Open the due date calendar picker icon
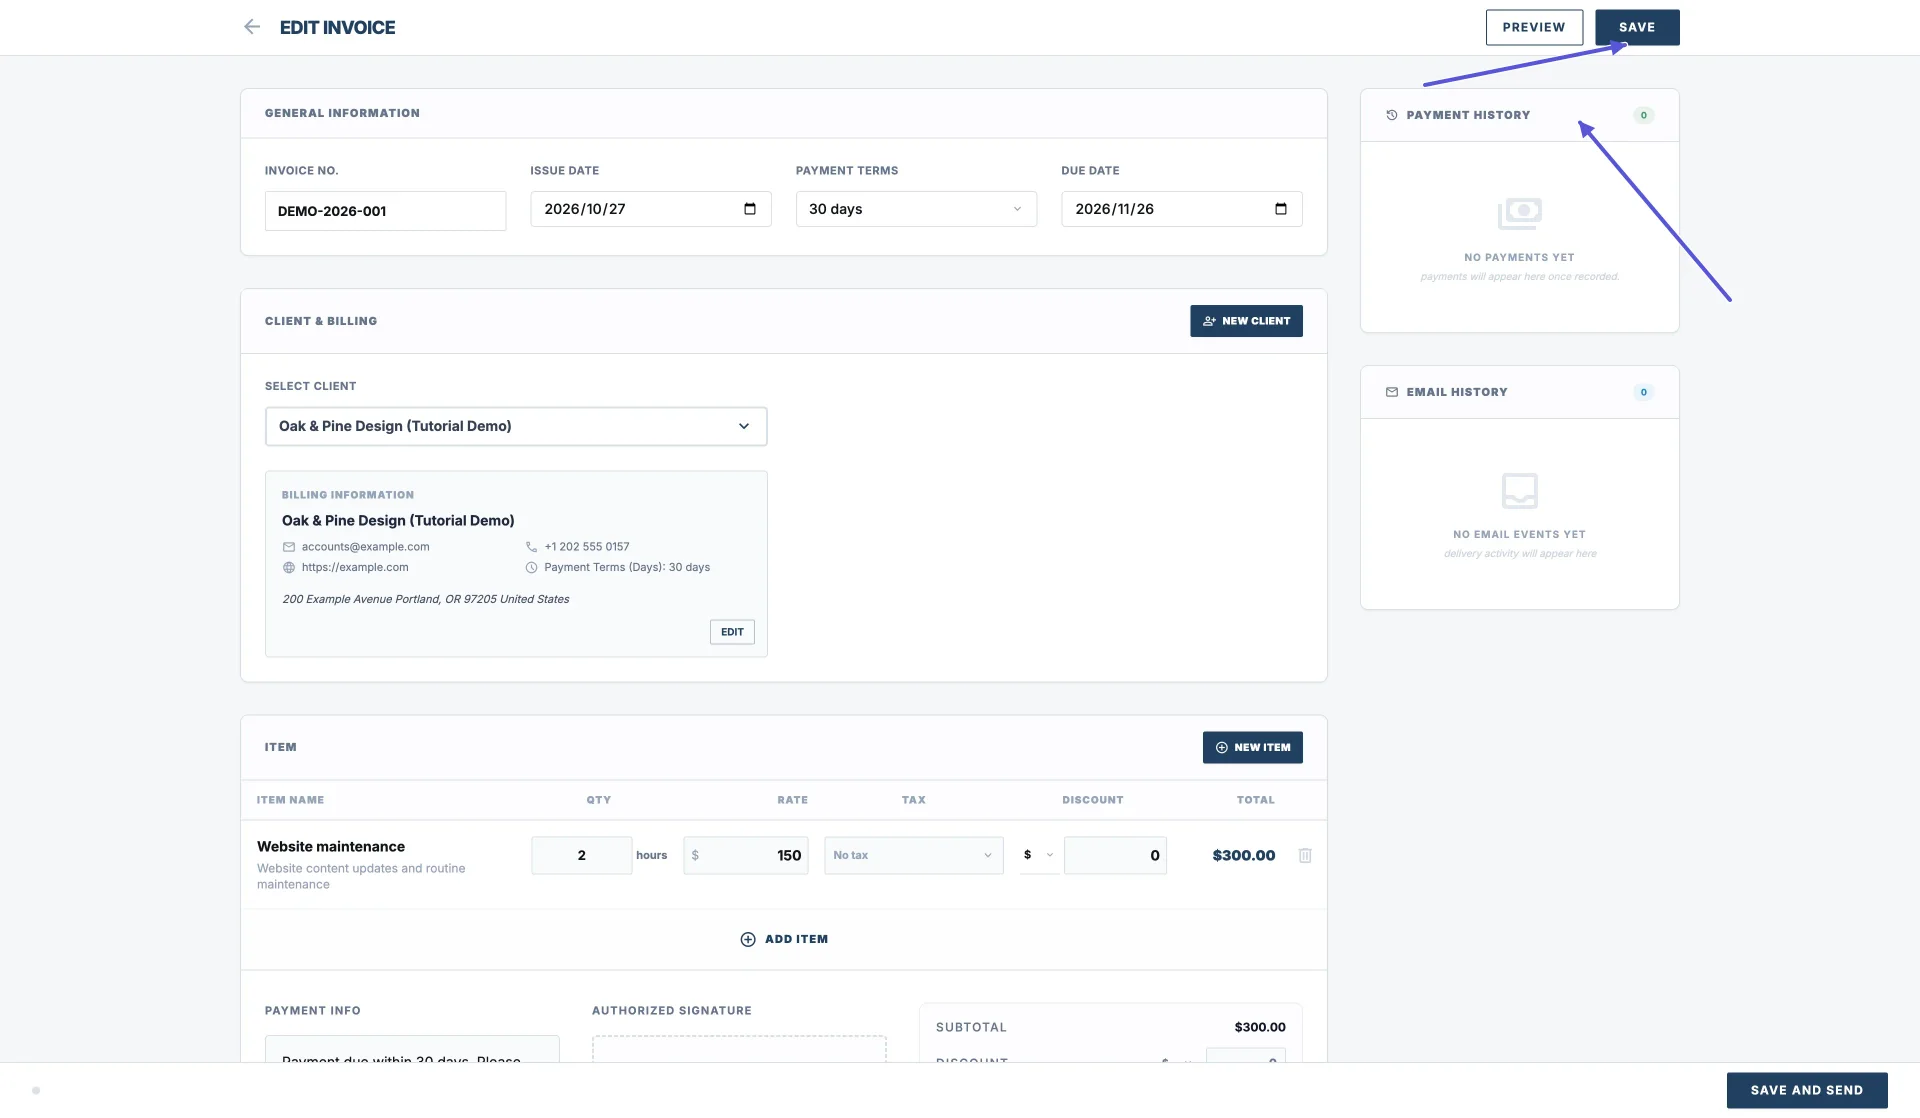This screenshot has width=1920, height=1118. coord(1281,209)
